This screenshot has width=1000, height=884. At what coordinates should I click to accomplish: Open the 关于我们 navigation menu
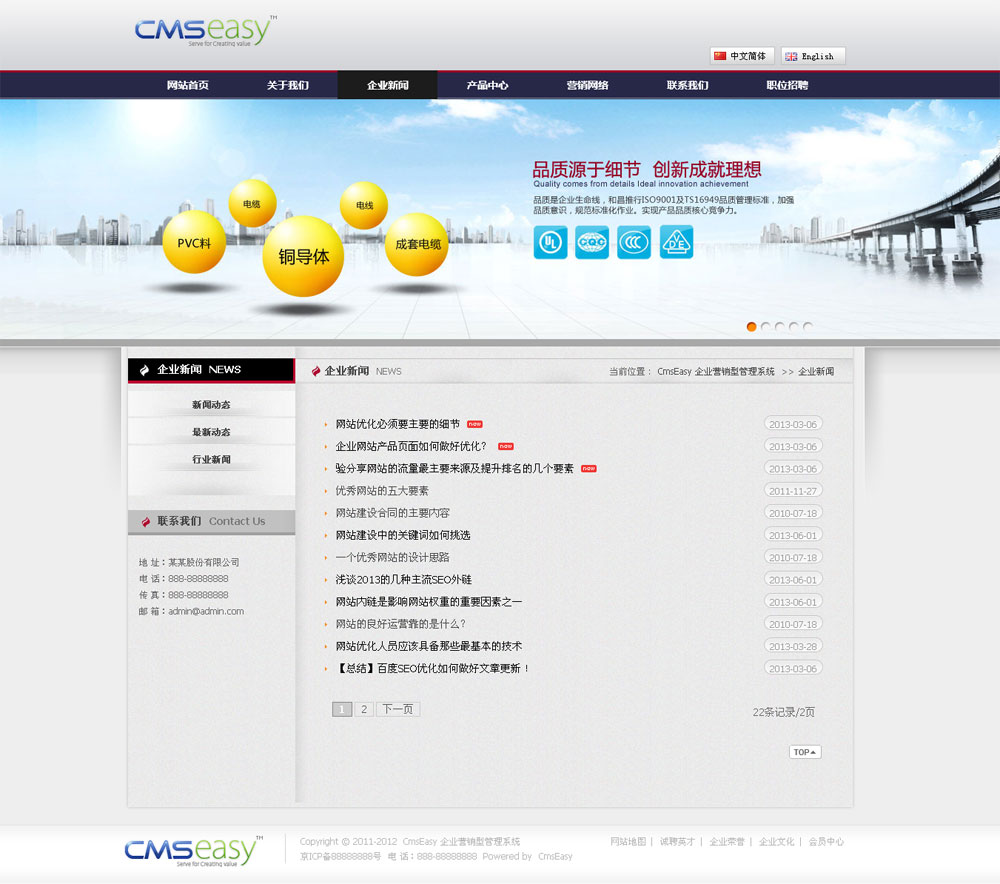pyautogui.click(x=287, y=85)
